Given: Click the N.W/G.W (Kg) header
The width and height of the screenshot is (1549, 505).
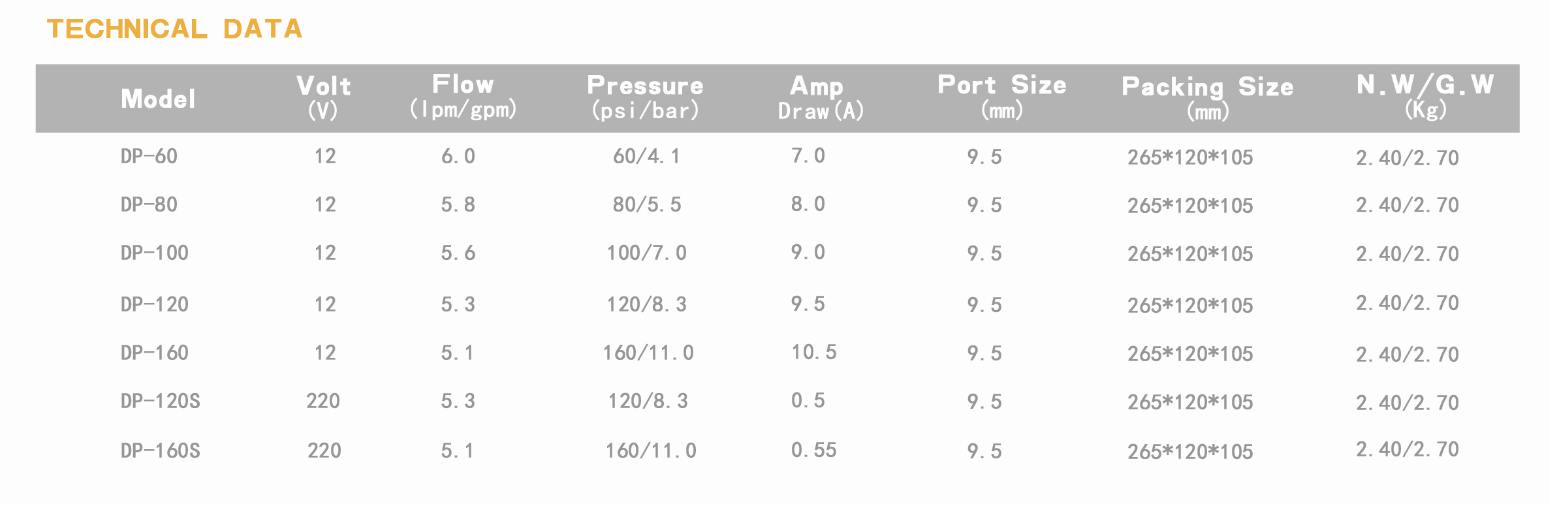Looking at the screenshot, I should coord(1425,96).
